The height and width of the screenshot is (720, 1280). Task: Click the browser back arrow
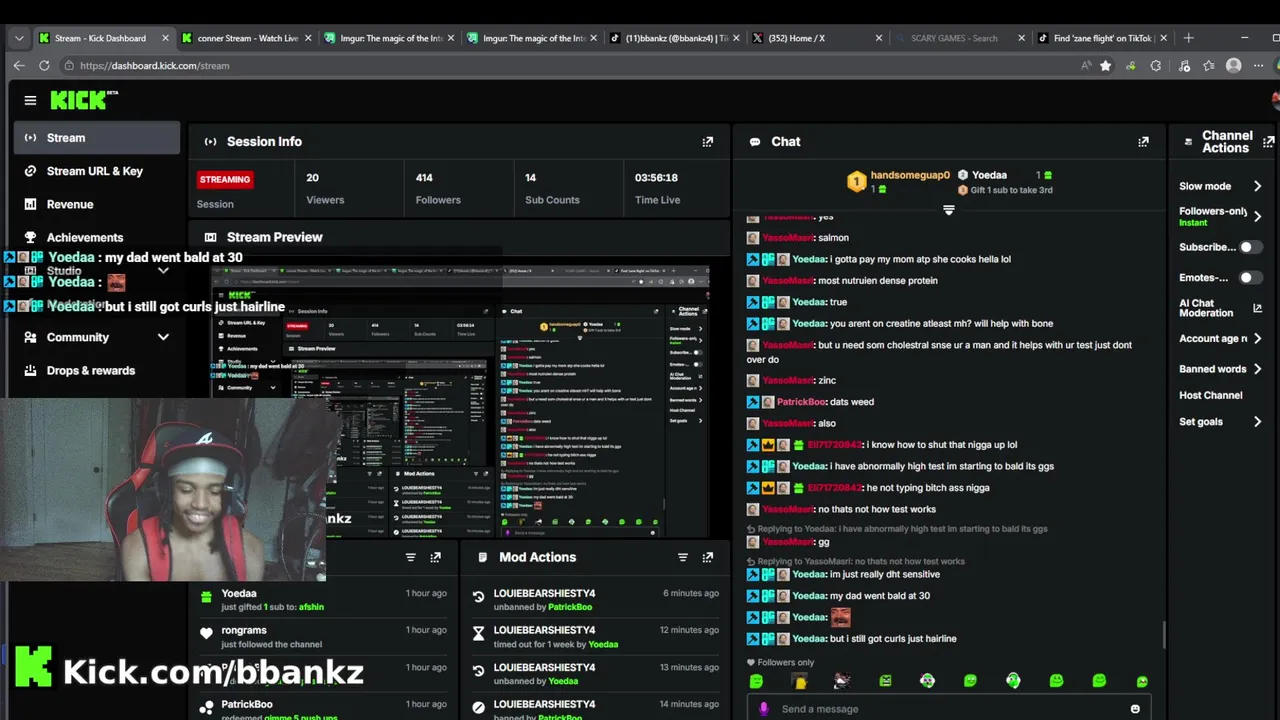[19, 65]
